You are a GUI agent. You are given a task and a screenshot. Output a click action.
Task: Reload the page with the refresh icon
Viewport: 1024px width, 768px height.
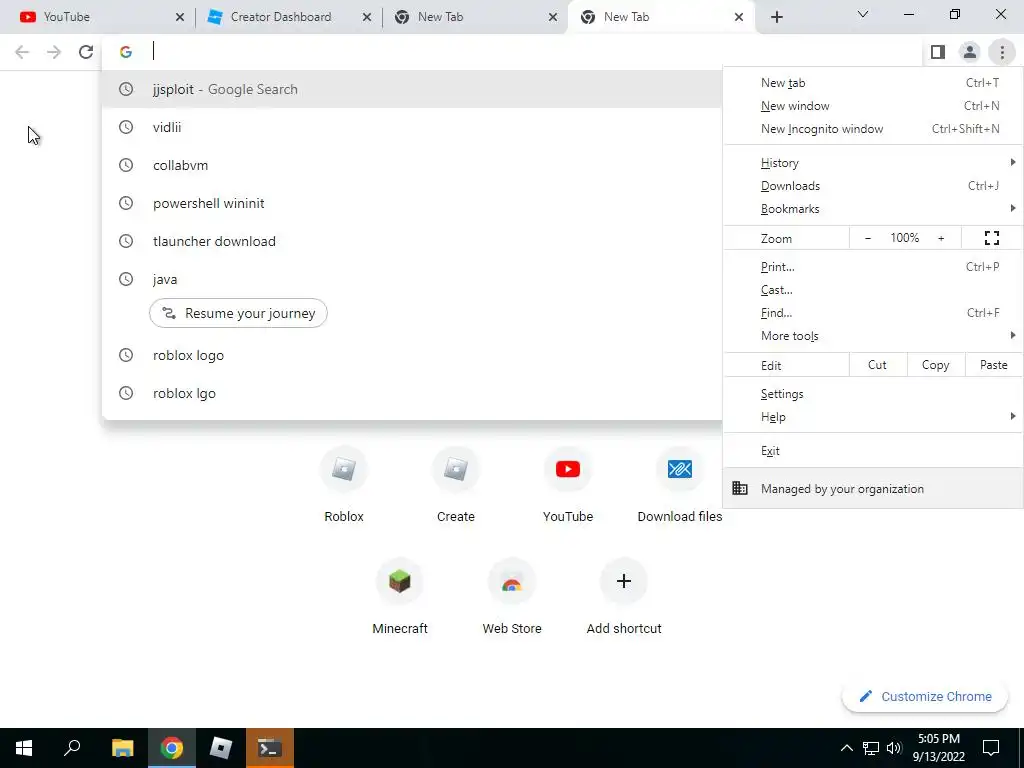pyautogui.click(x=86, y=52)
